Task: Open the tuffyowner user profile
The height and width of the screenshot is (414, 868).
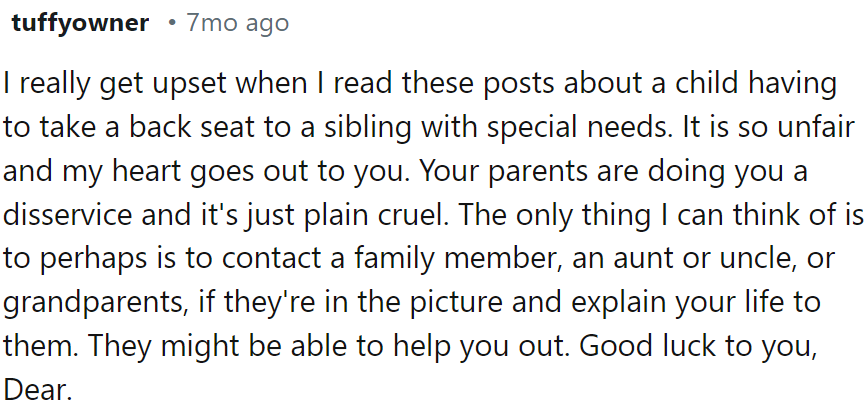Action: [x=80, y=24]
